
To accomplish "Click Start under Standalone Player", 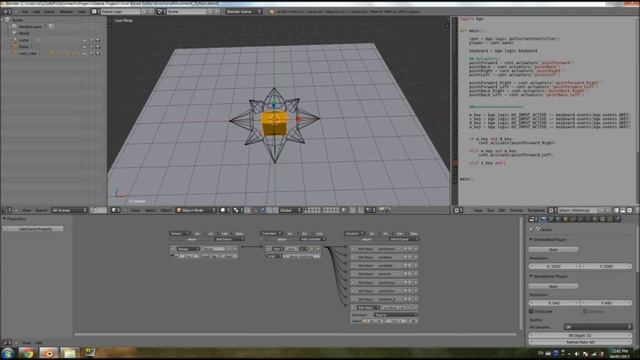I will 553,286.
